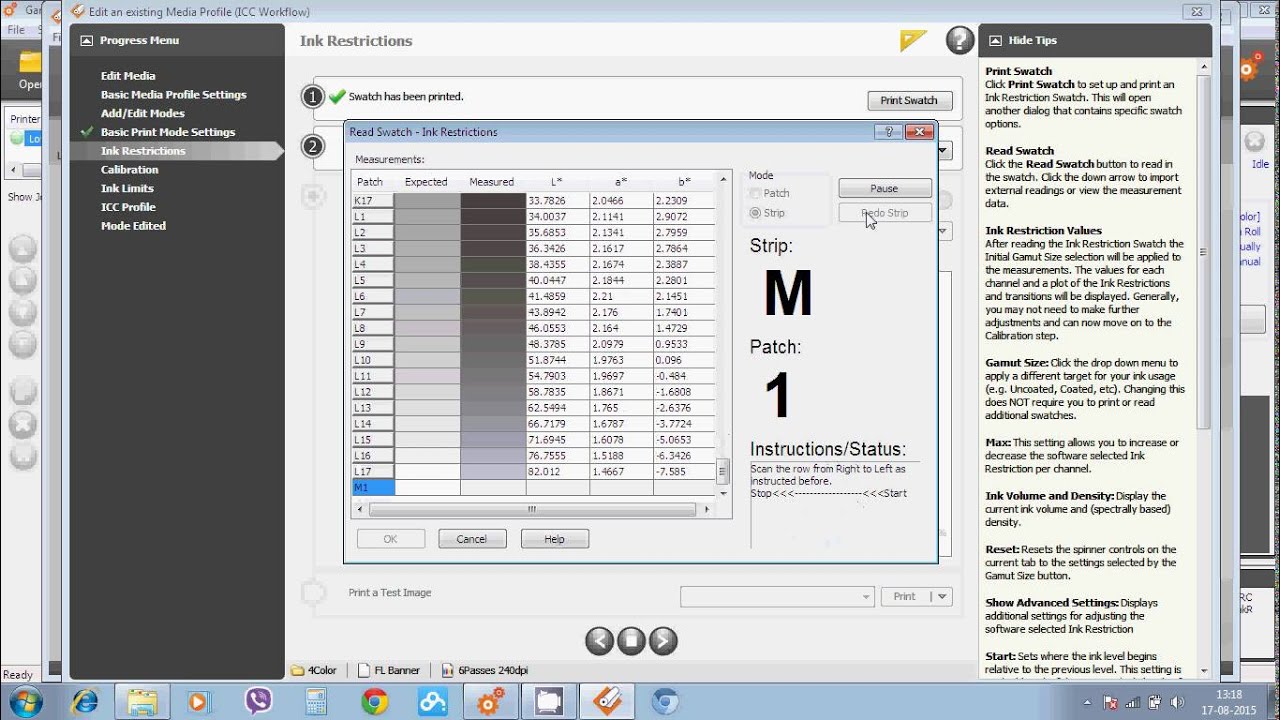Click the screen recorder taskbar icon
This screenshot has height=720, width=1280.
(x=550, y=702)
